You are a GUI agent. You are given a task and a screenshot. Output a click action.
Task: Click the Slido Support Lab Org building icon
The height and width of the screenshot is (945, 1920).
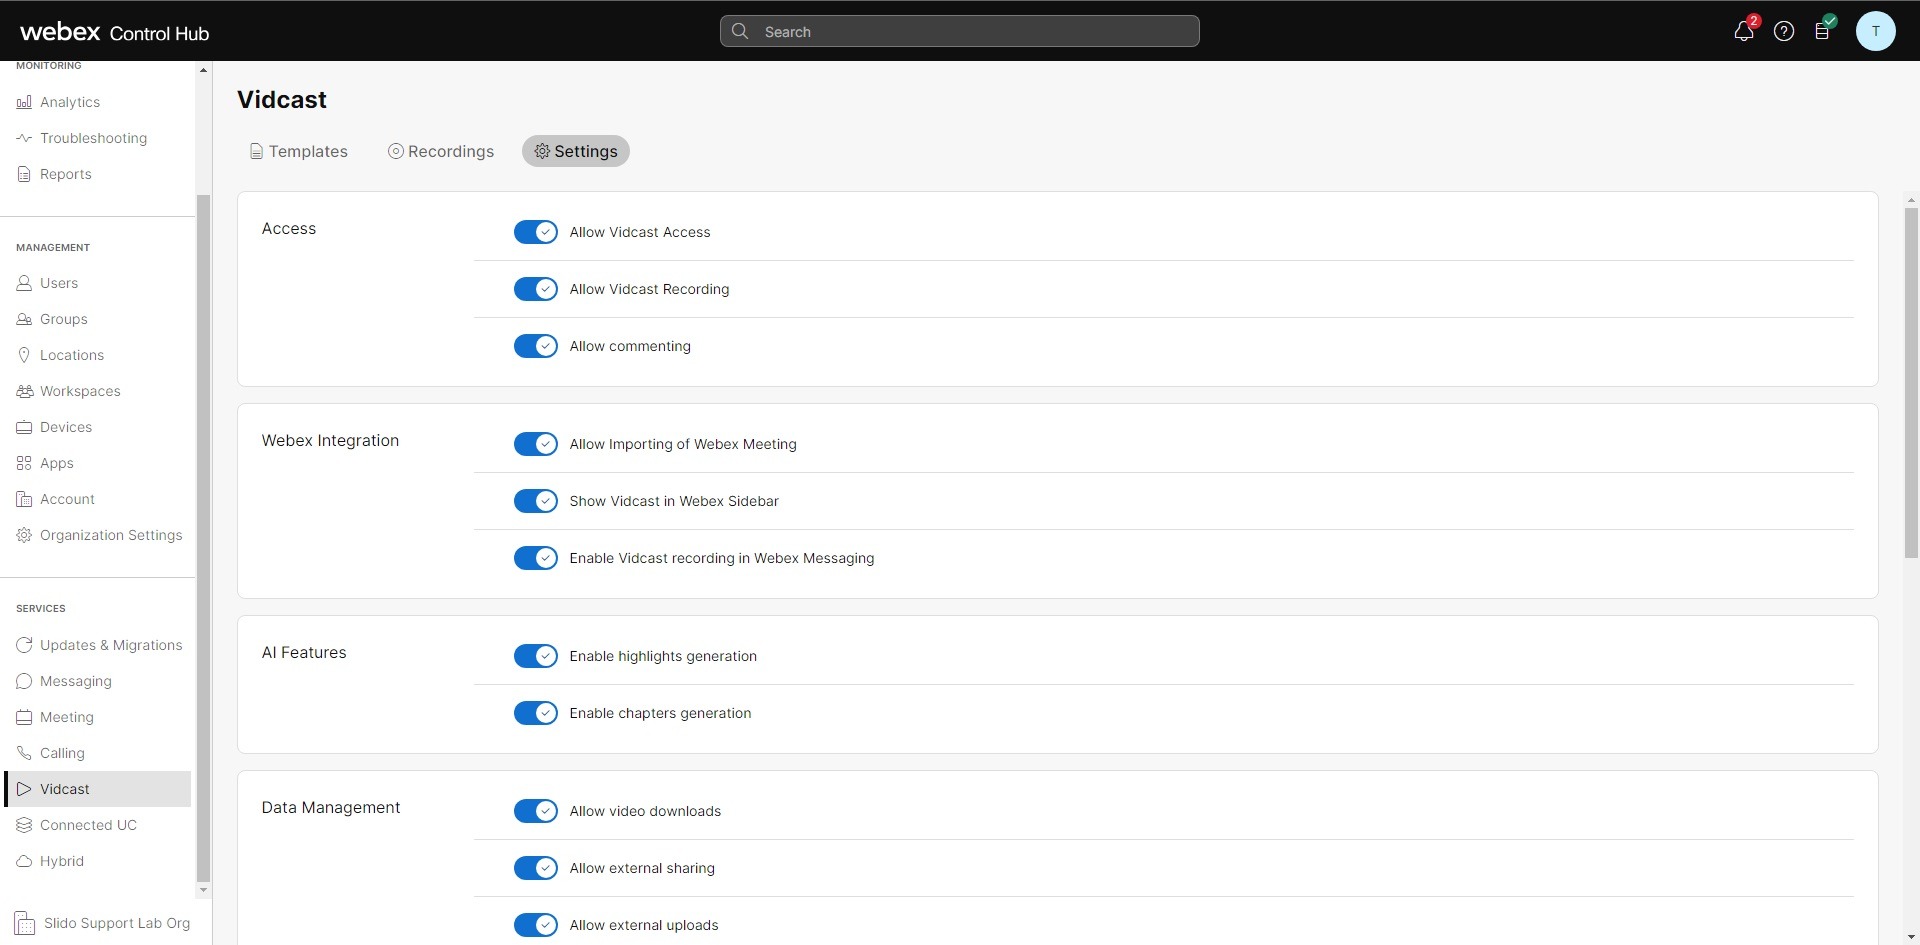24,923
